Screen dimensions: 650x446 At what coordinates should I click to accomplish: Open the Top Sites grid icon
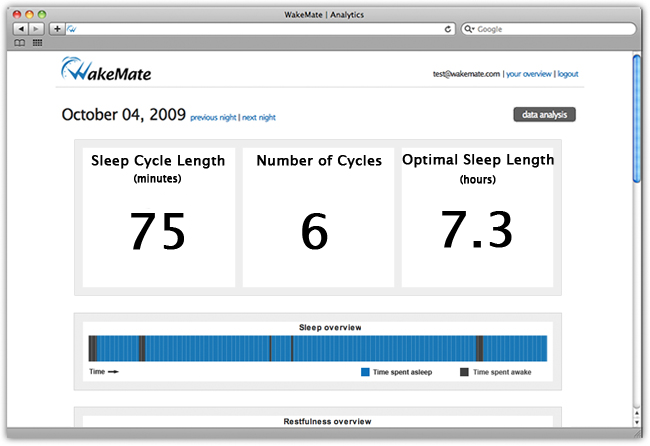point(37,43)
